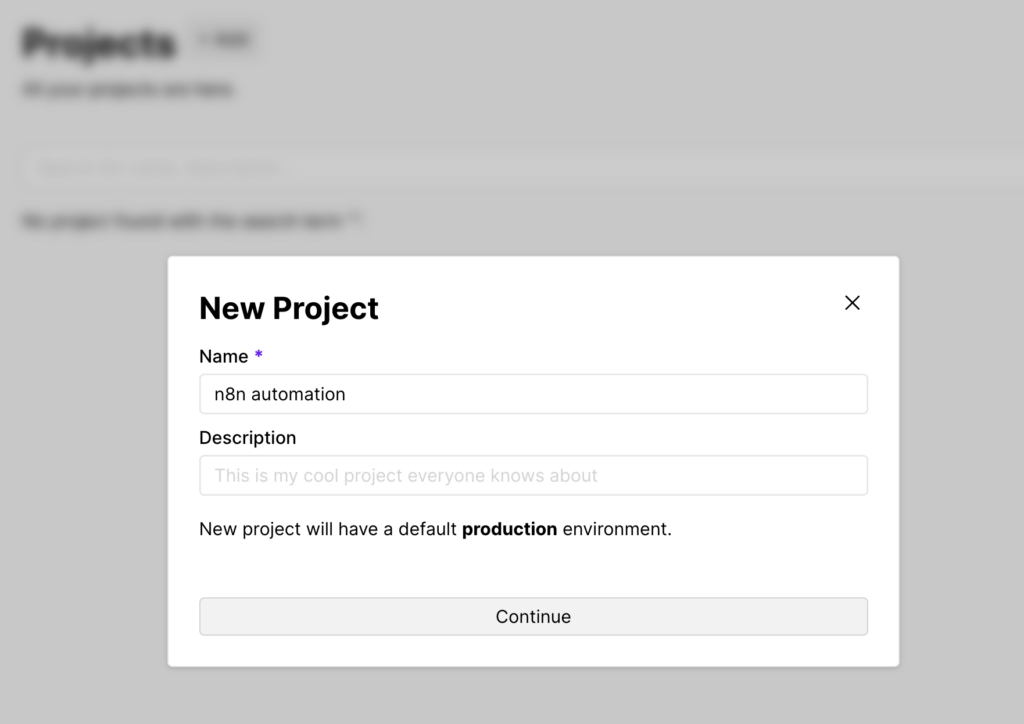
Task: Select the Description placeholder field
Action: coord(532,475)
